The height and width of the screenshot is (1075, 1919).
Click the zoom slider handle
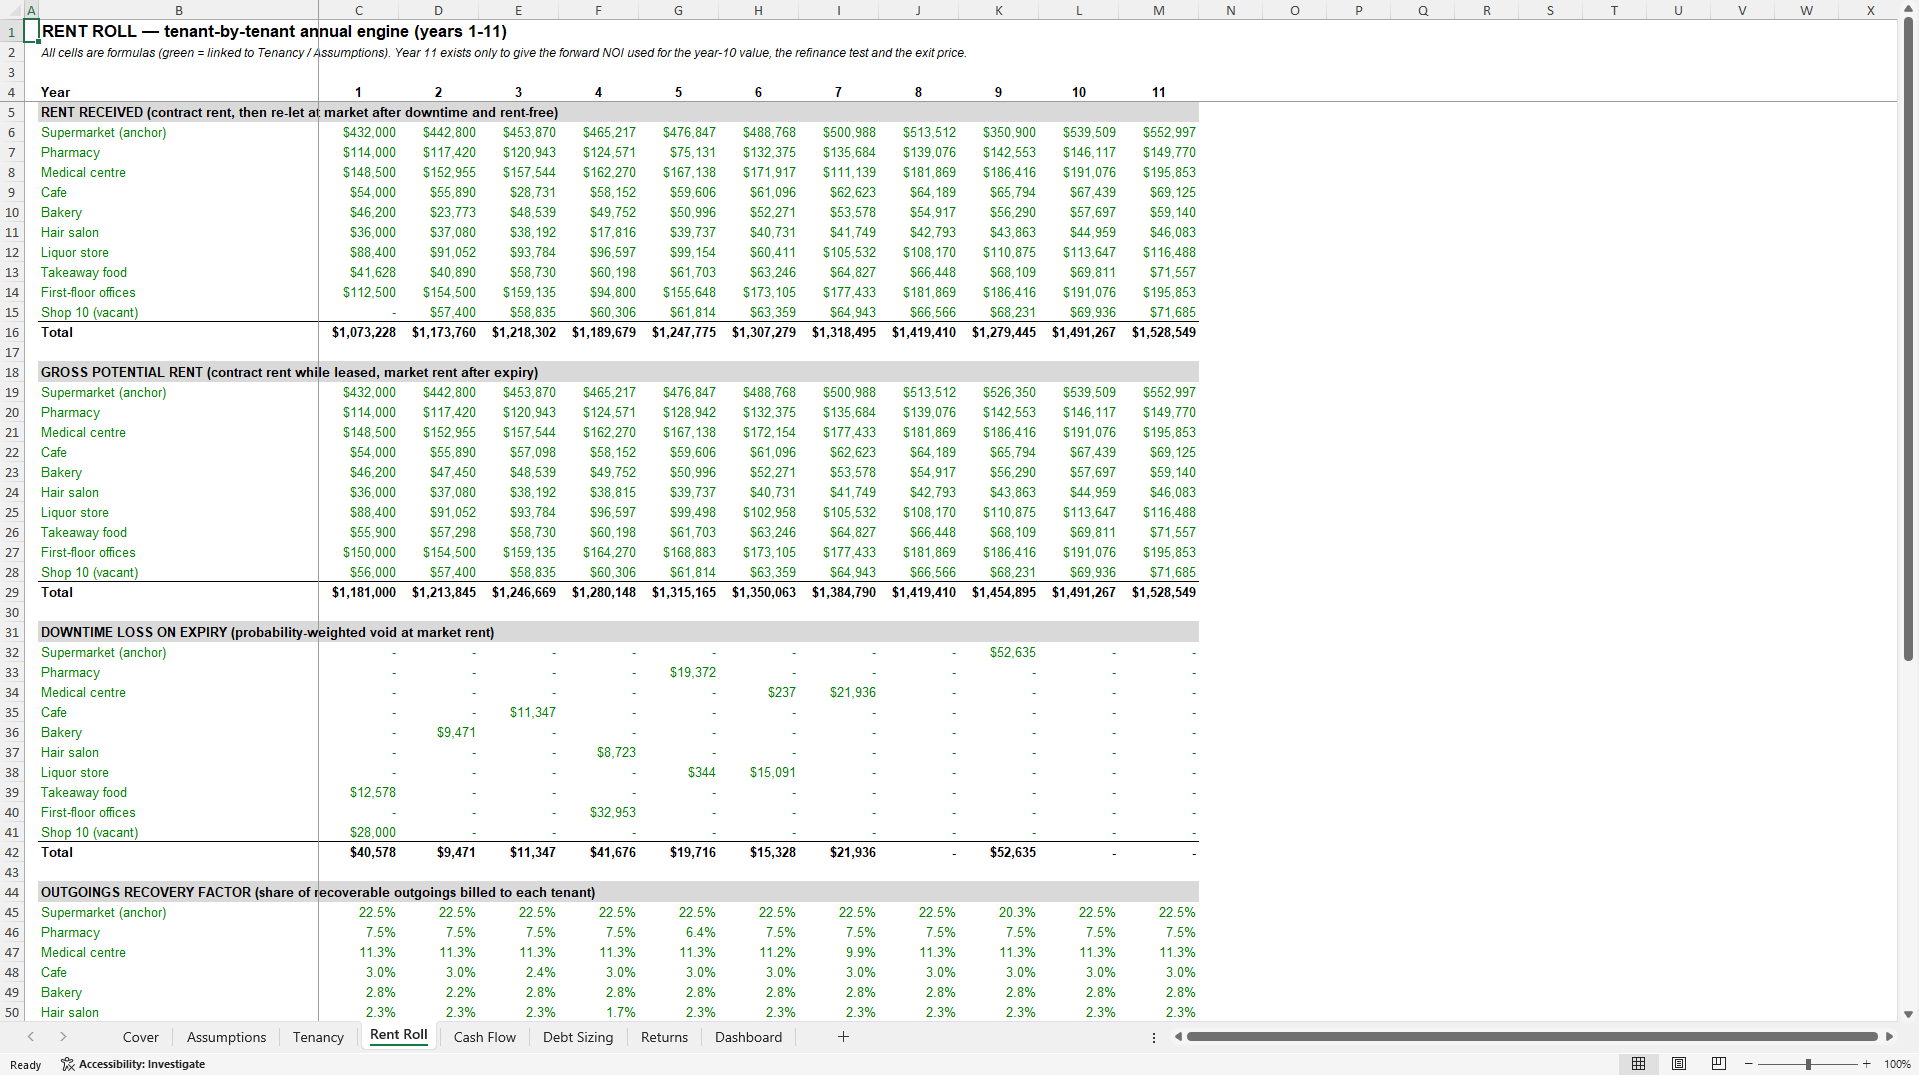point(1808,1064)
